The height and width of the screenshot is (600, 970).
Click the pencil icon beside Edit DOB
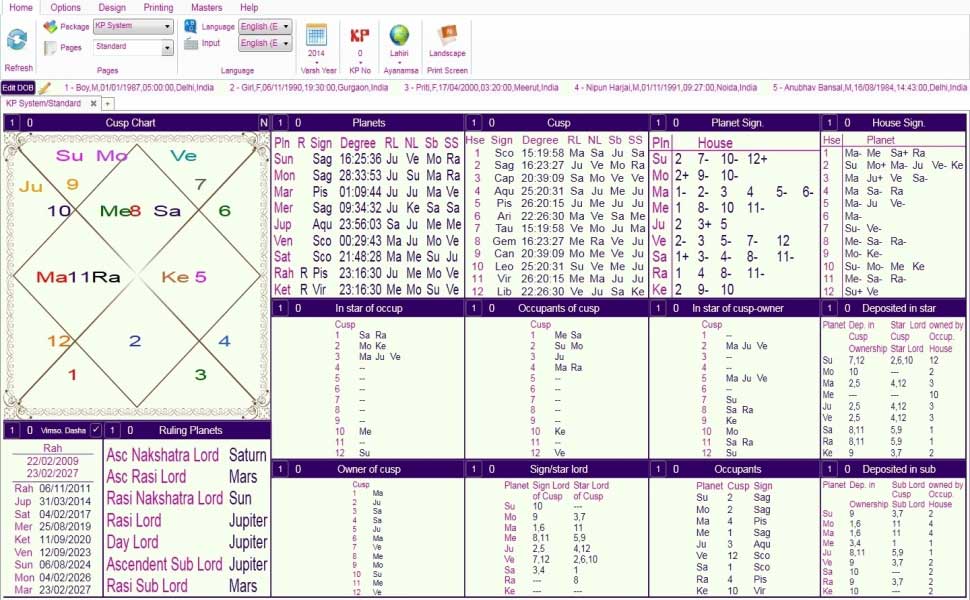point(44,88)
